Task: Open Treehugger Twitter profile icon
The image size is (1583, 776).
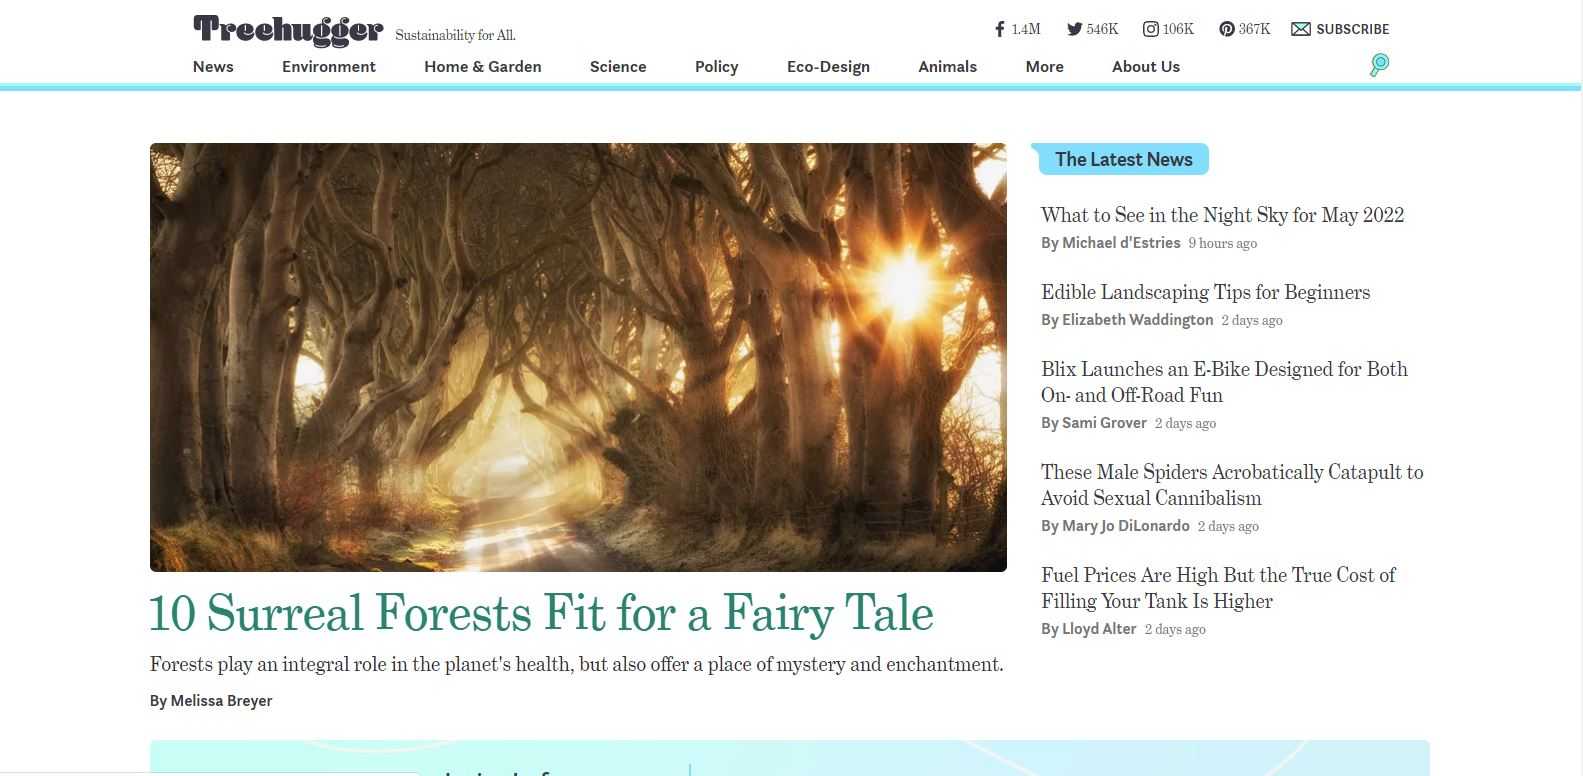Action: (1074, 29)
